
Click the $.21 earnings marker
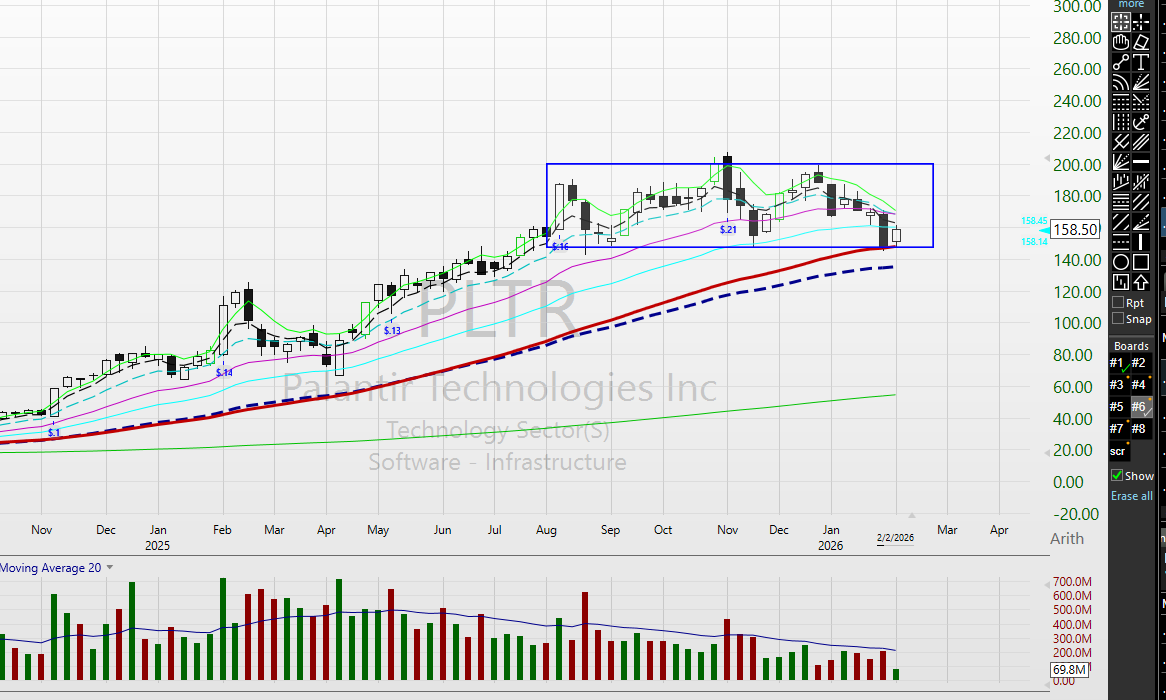(x=728, y=229)
